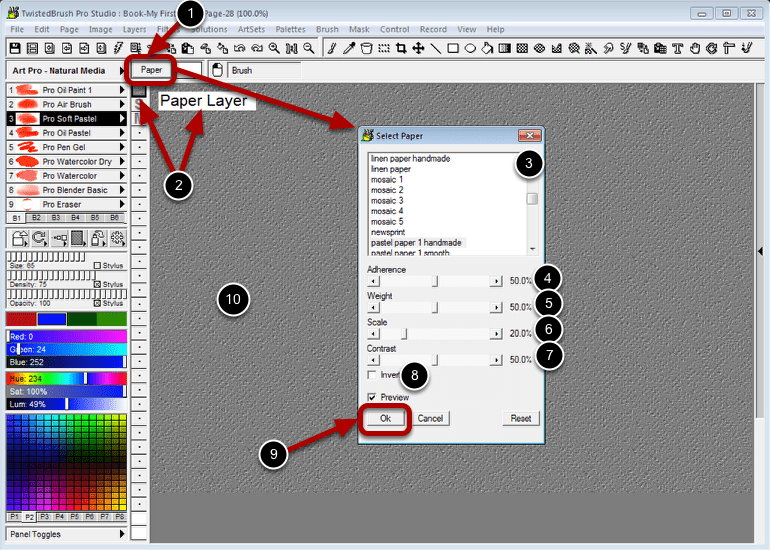
Task: Expand Pro Air Brush options arrow
Action: (x=122, y=104)
